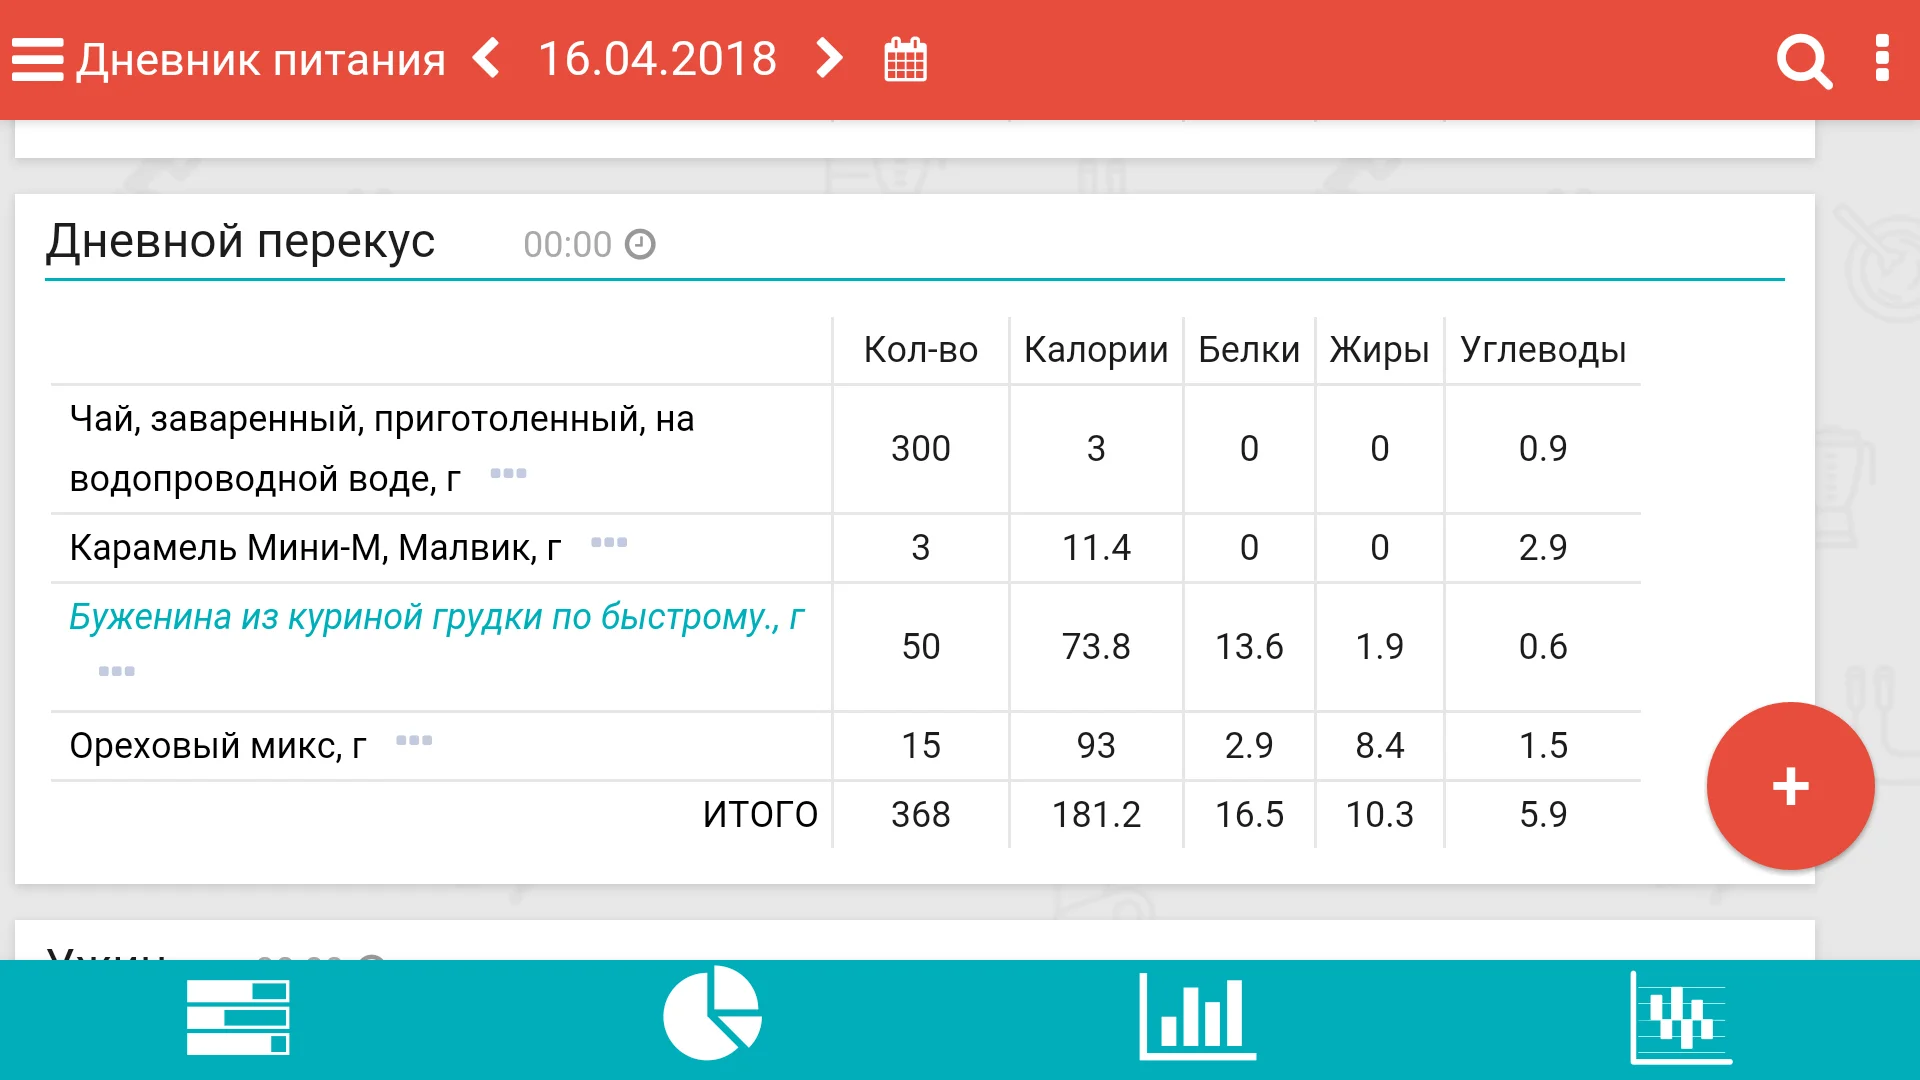Tap the Дневной перекус meal title
Viewport: 1920px width, 1080px height.
pos(241,242)
